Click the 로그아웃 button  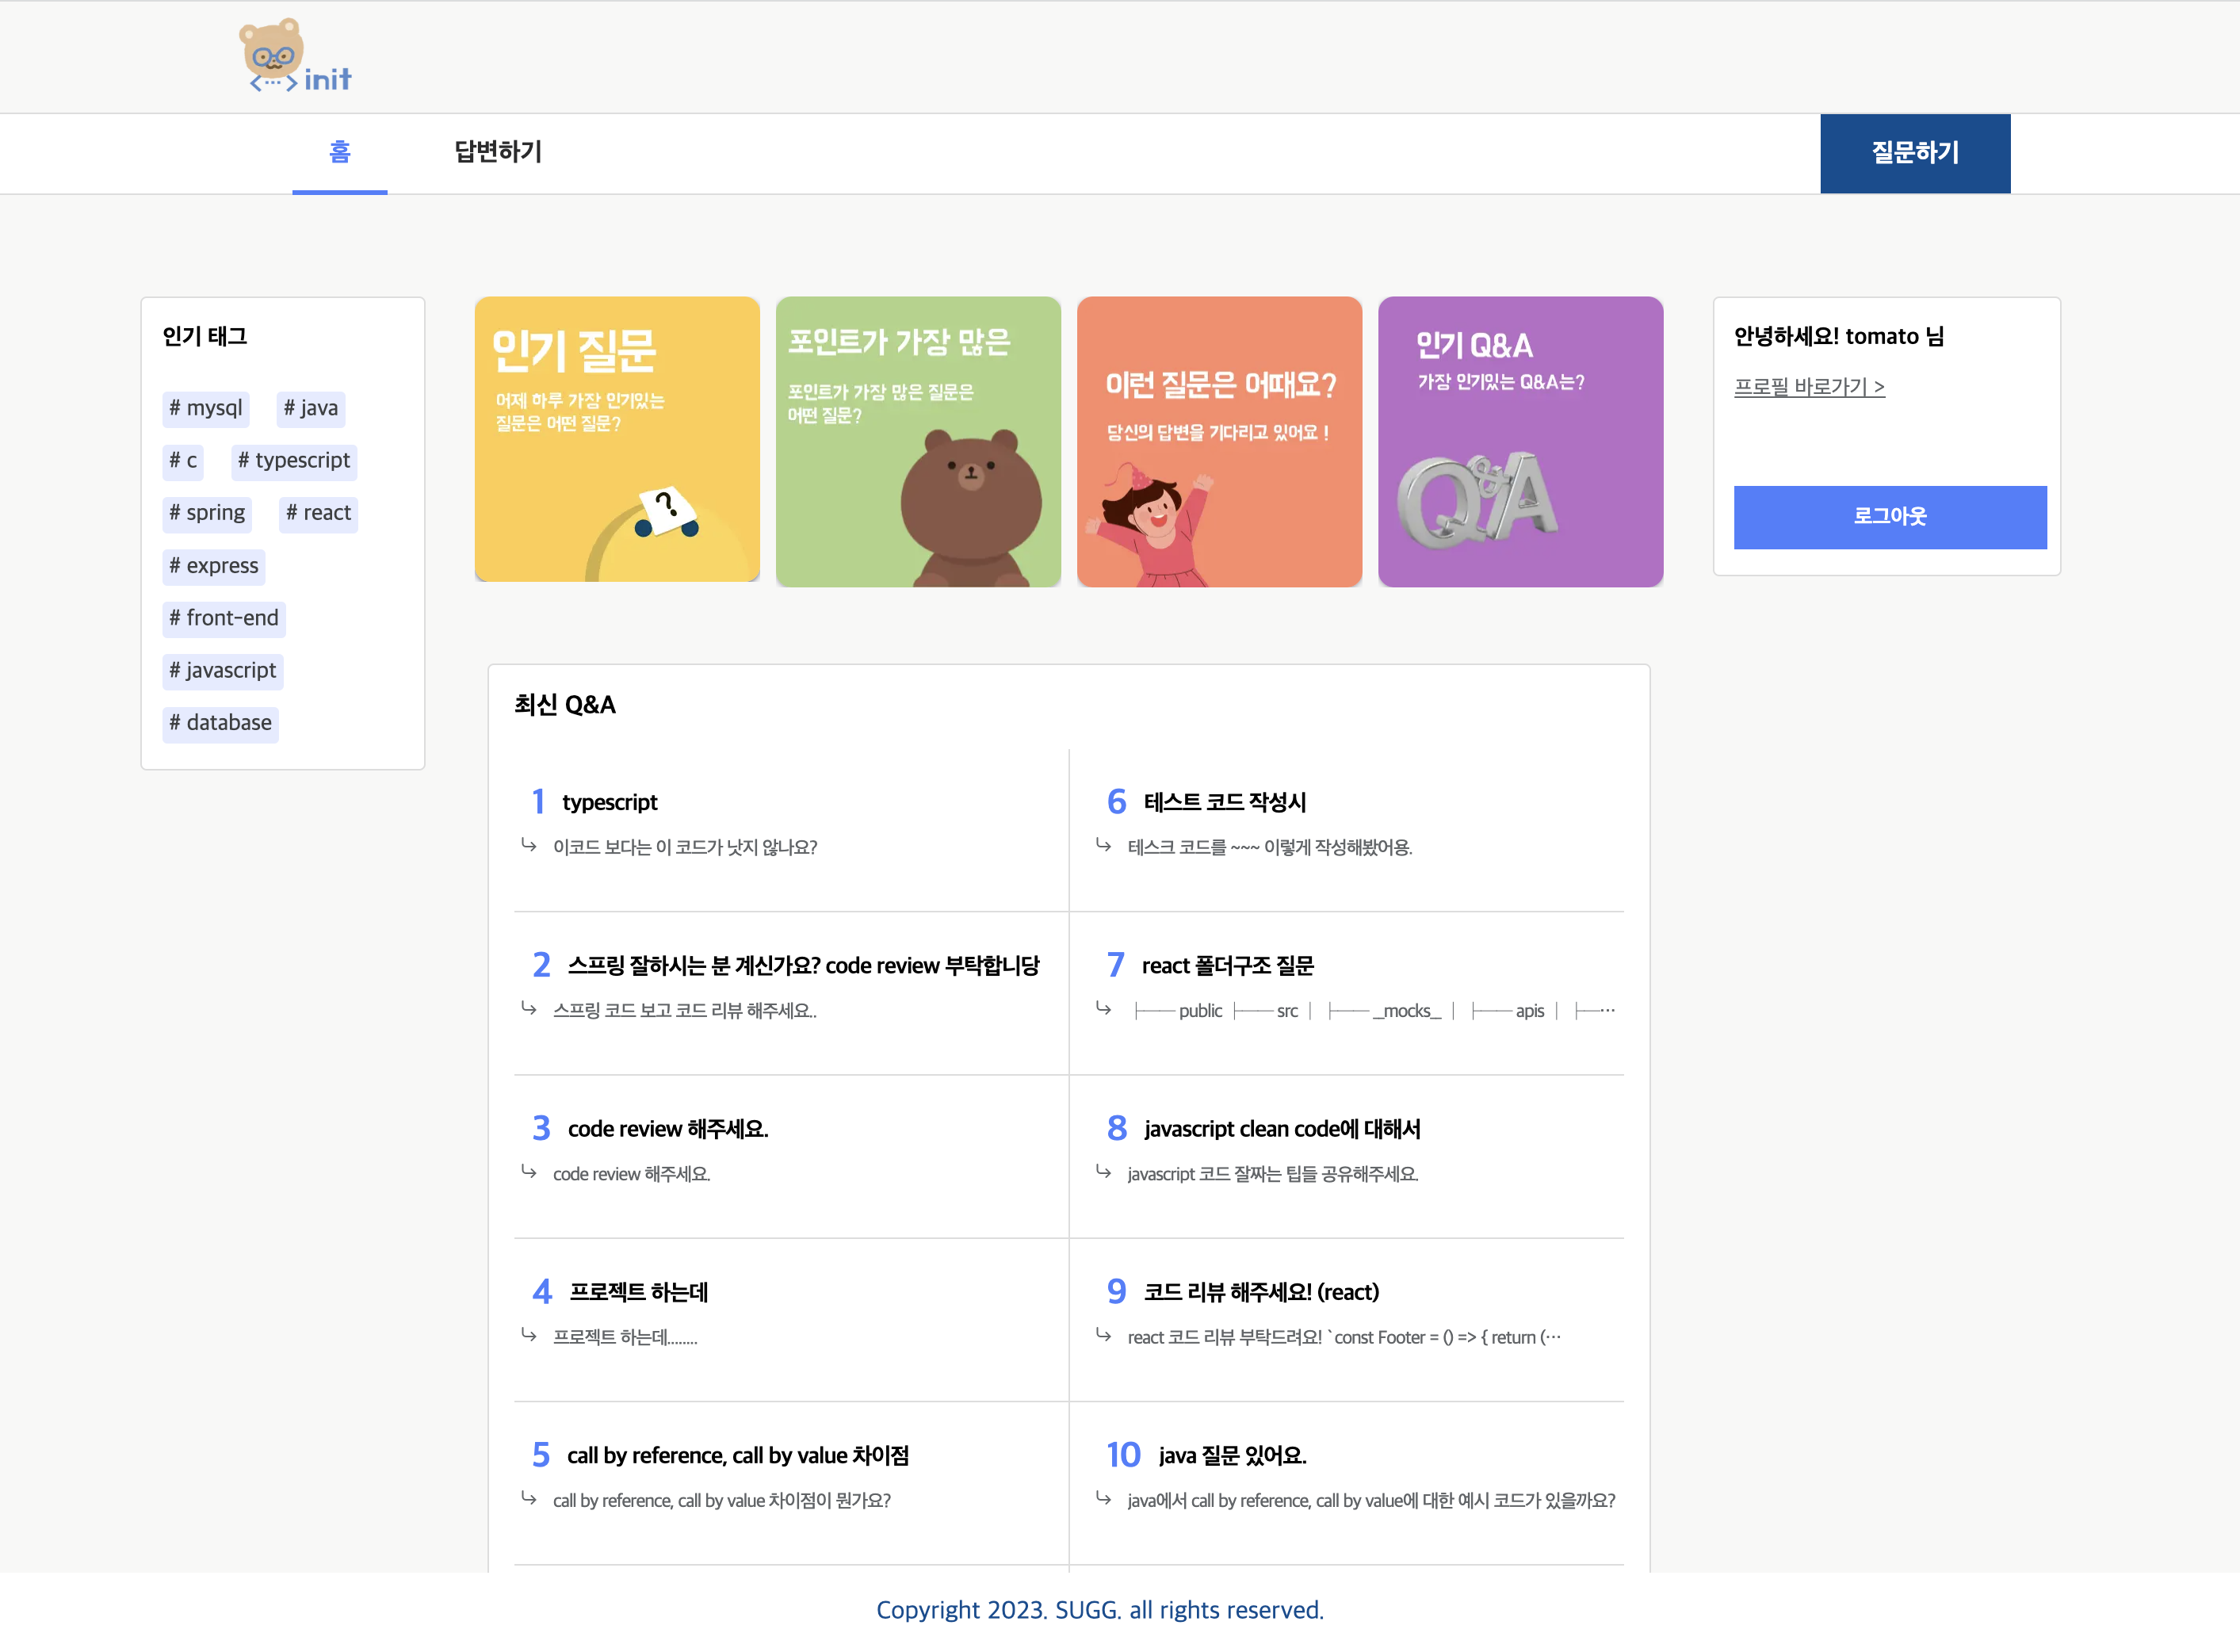pos(1889,517)
